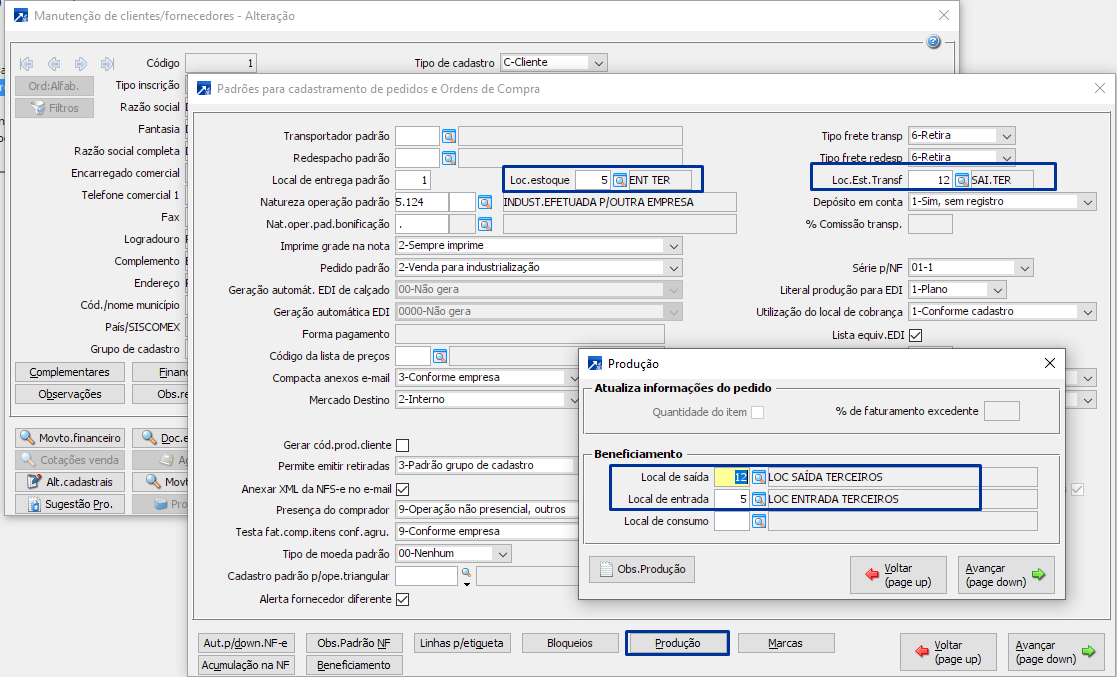Click Forma pagamento field

529,334
